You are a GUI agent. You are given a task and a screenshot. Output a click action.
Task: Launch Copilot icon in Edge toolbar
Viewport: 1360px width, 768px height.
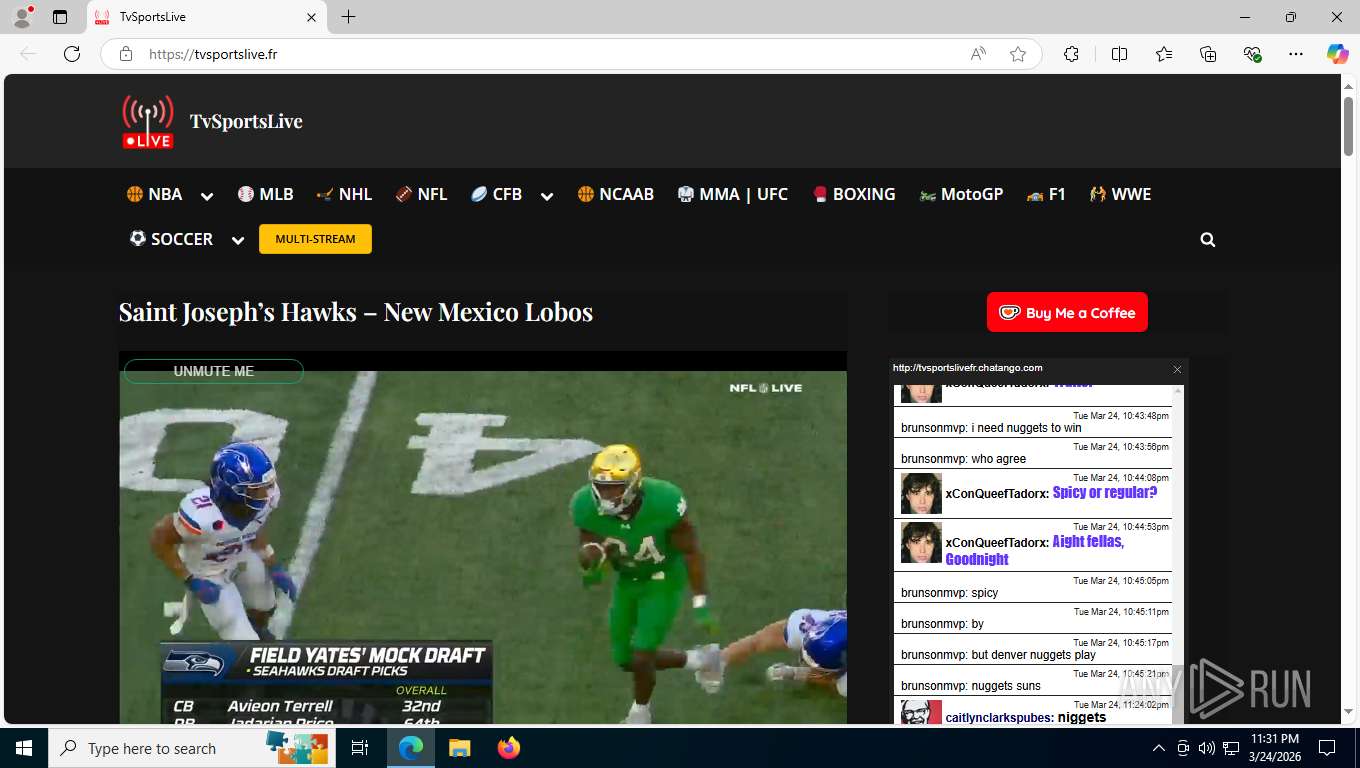[1338, 54]
